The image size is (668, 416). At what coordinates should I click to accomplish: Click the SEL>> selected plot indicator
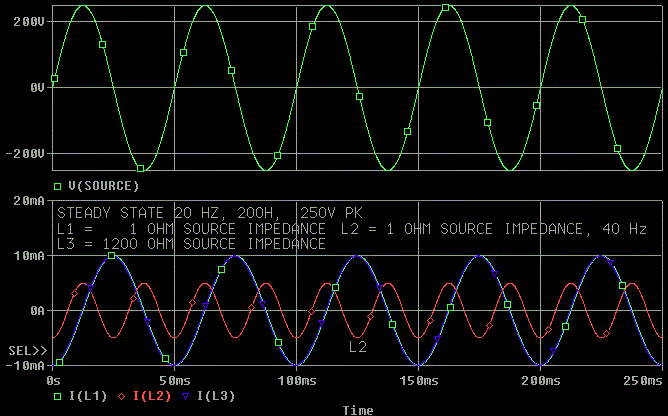pos(24,351)
